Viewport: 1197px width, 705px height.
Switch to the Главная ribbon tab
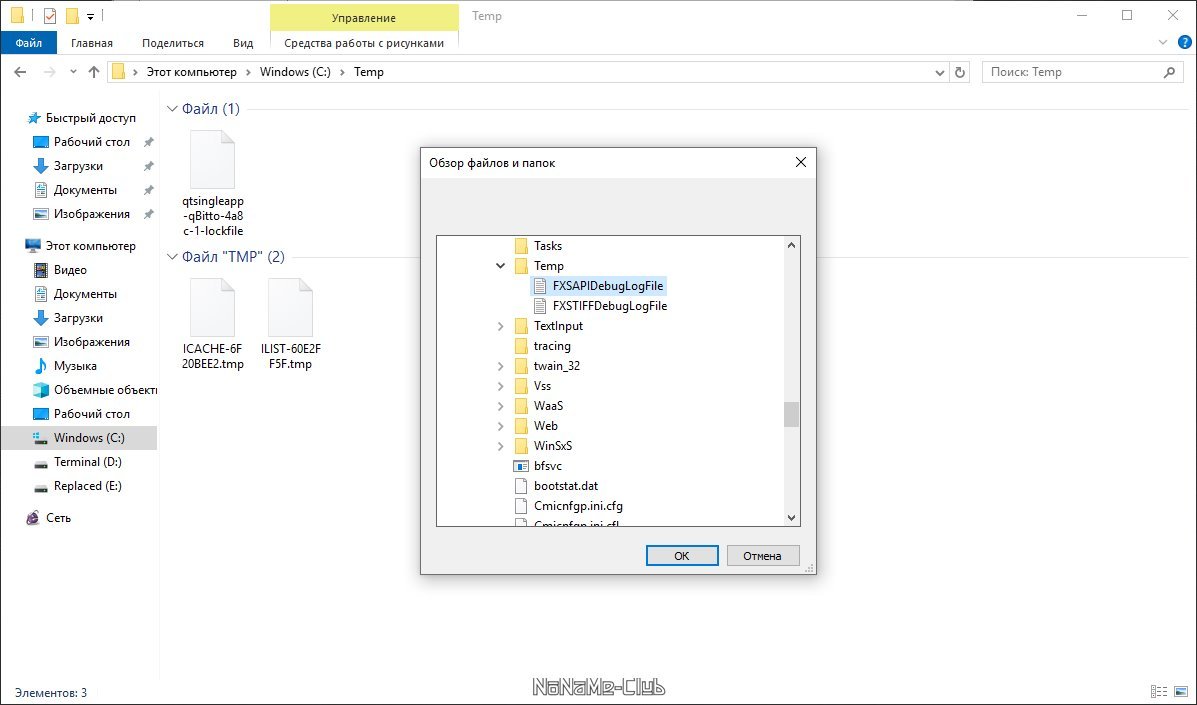tap(92, 43)
